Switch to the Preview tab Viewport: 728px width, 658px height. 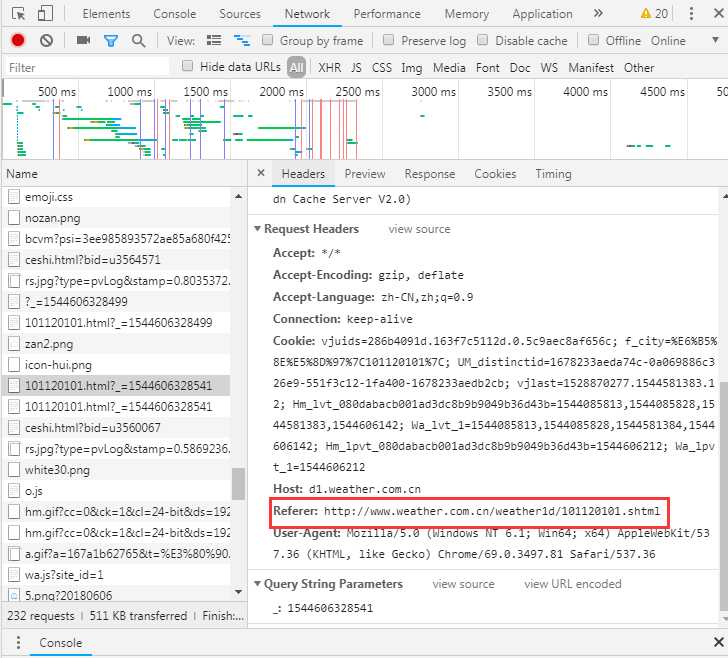pyautogui.click(x=364, y=174)
